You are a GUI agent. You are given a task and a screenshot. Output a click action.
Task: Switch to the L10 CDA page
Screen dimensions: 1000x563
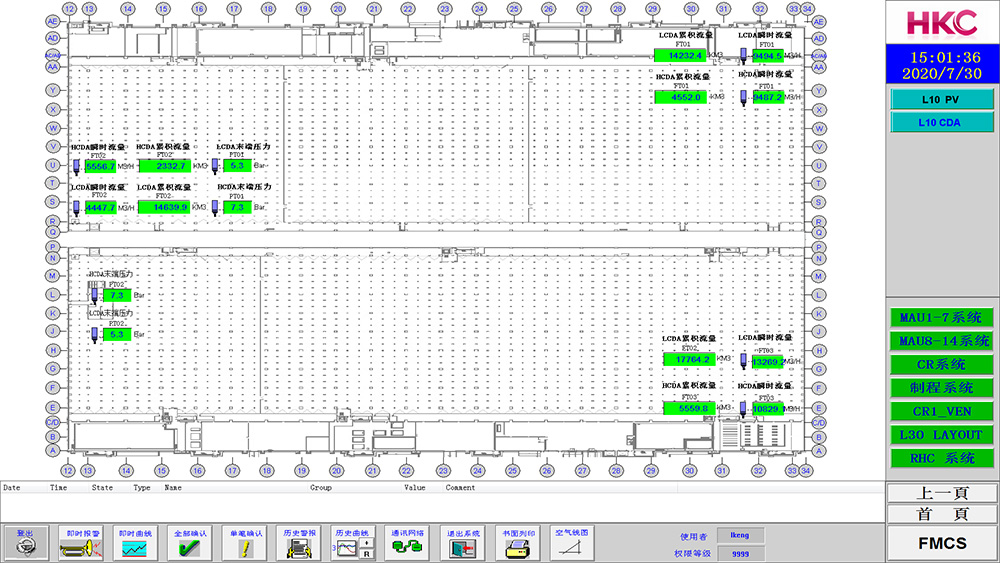[943, 122]
